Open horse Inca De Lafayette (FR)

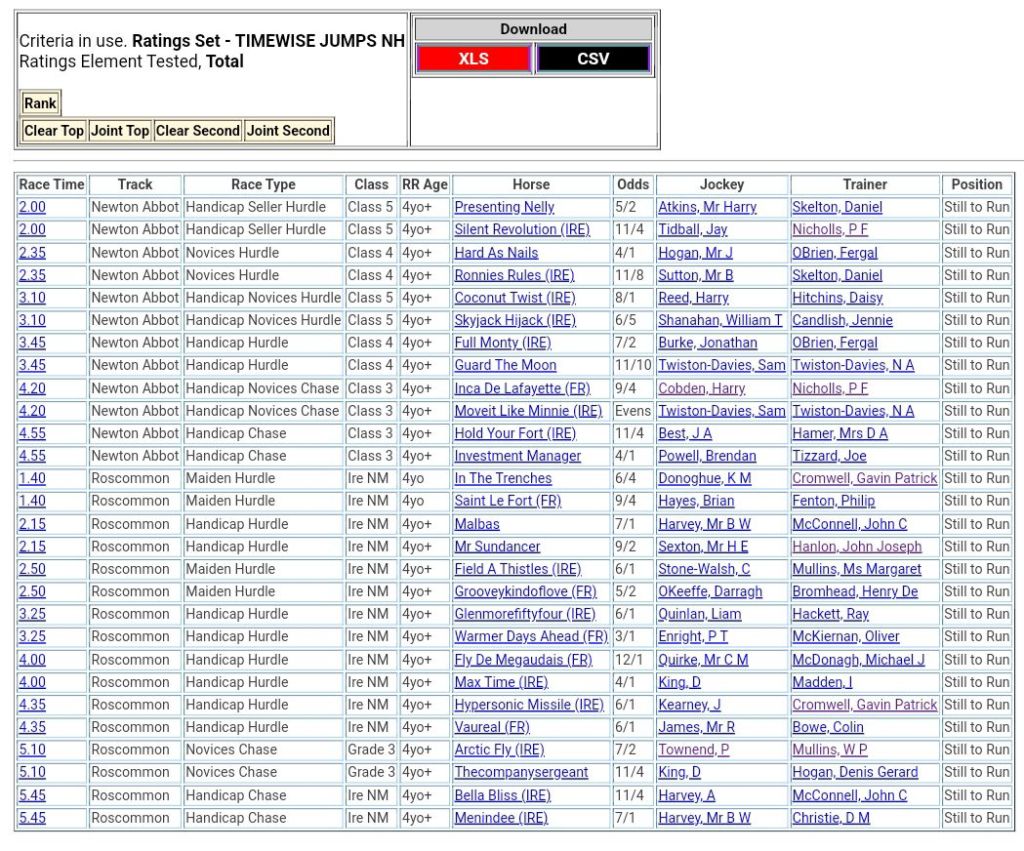[x=522, y=388]
